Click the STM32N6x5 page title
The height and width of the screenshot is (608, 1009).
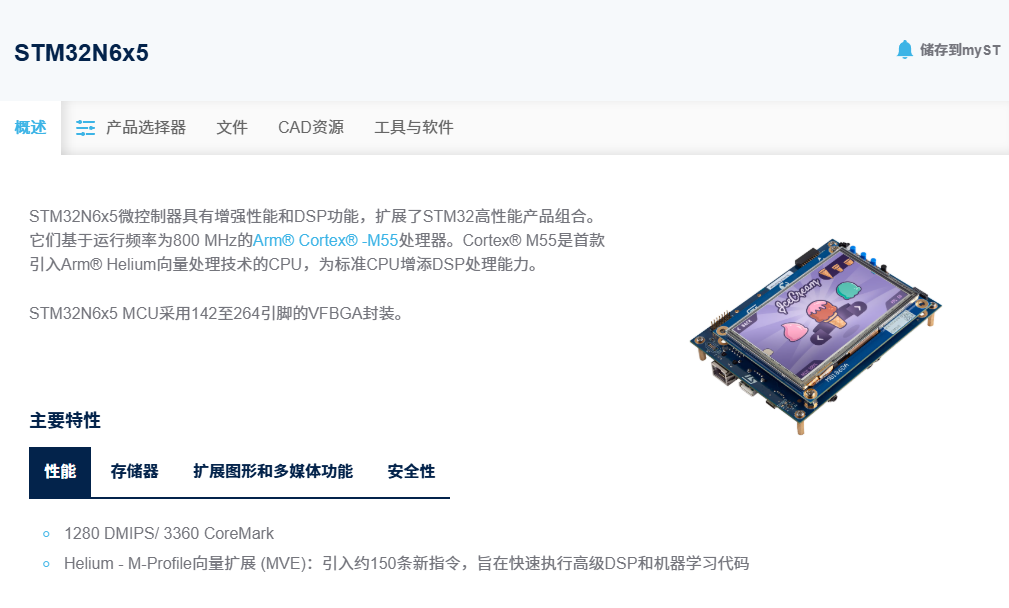81,53
